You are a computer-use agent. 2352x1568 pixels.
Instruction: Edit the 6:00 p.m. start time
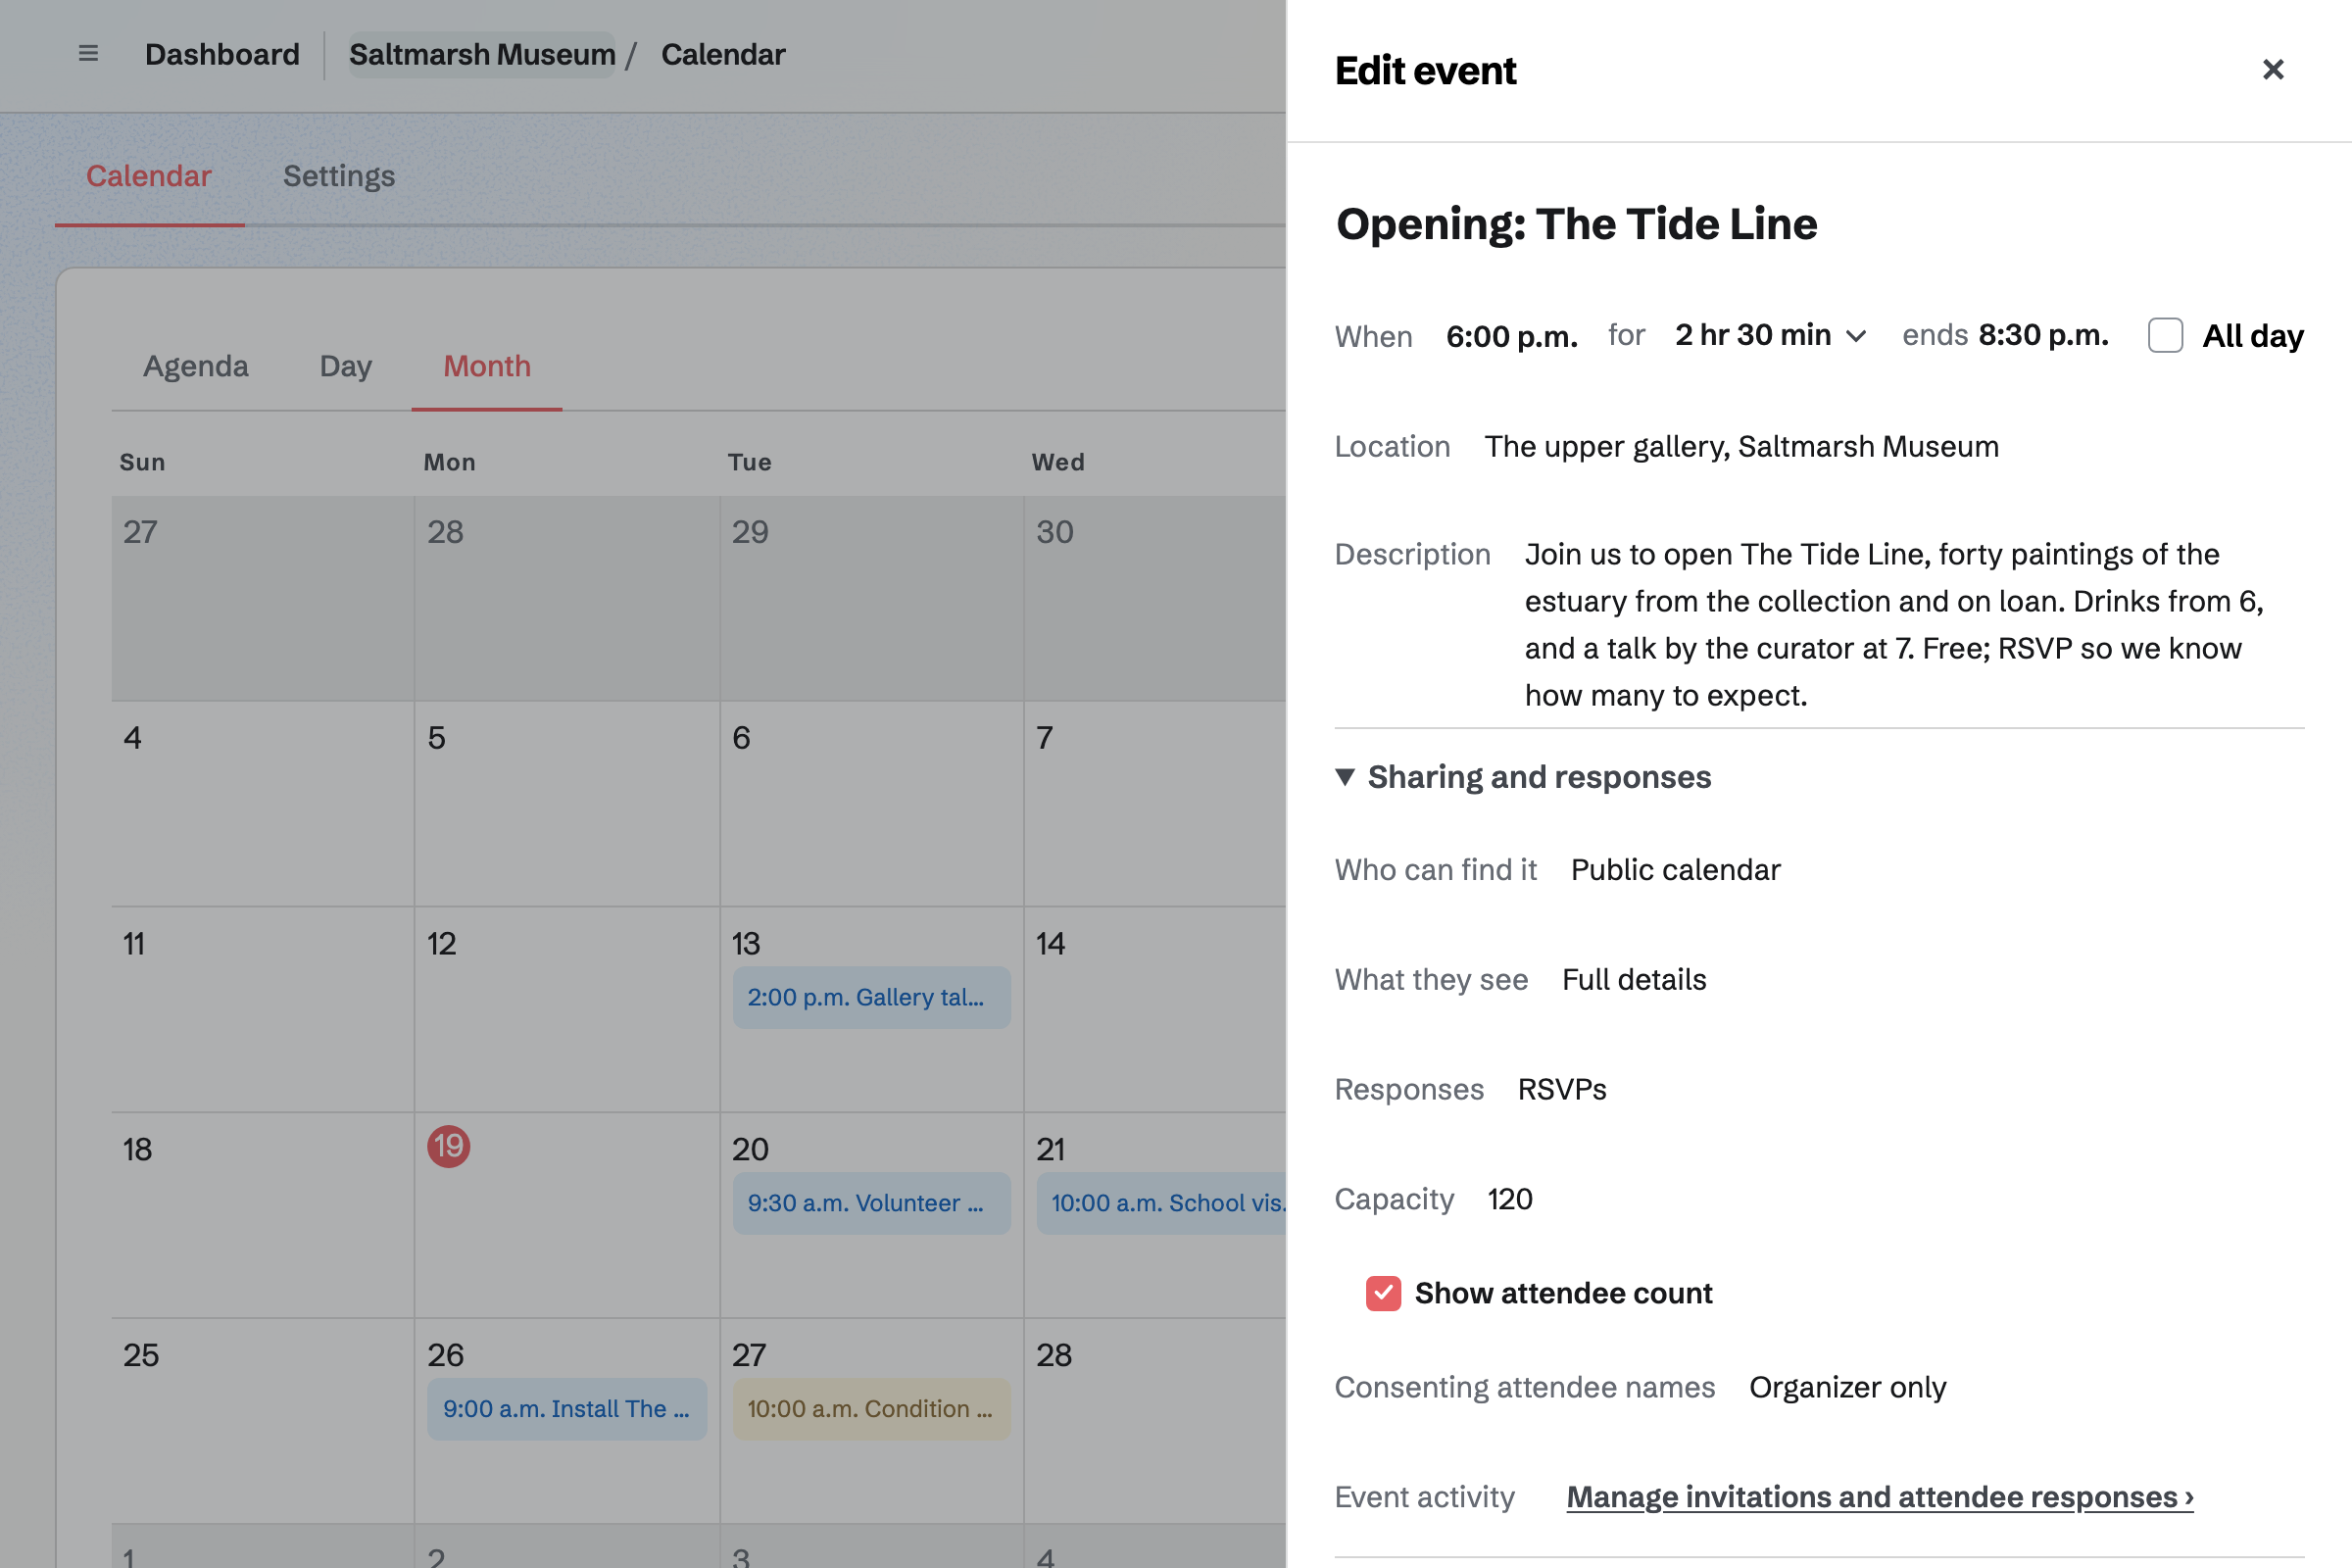(x=1512, y=336)
